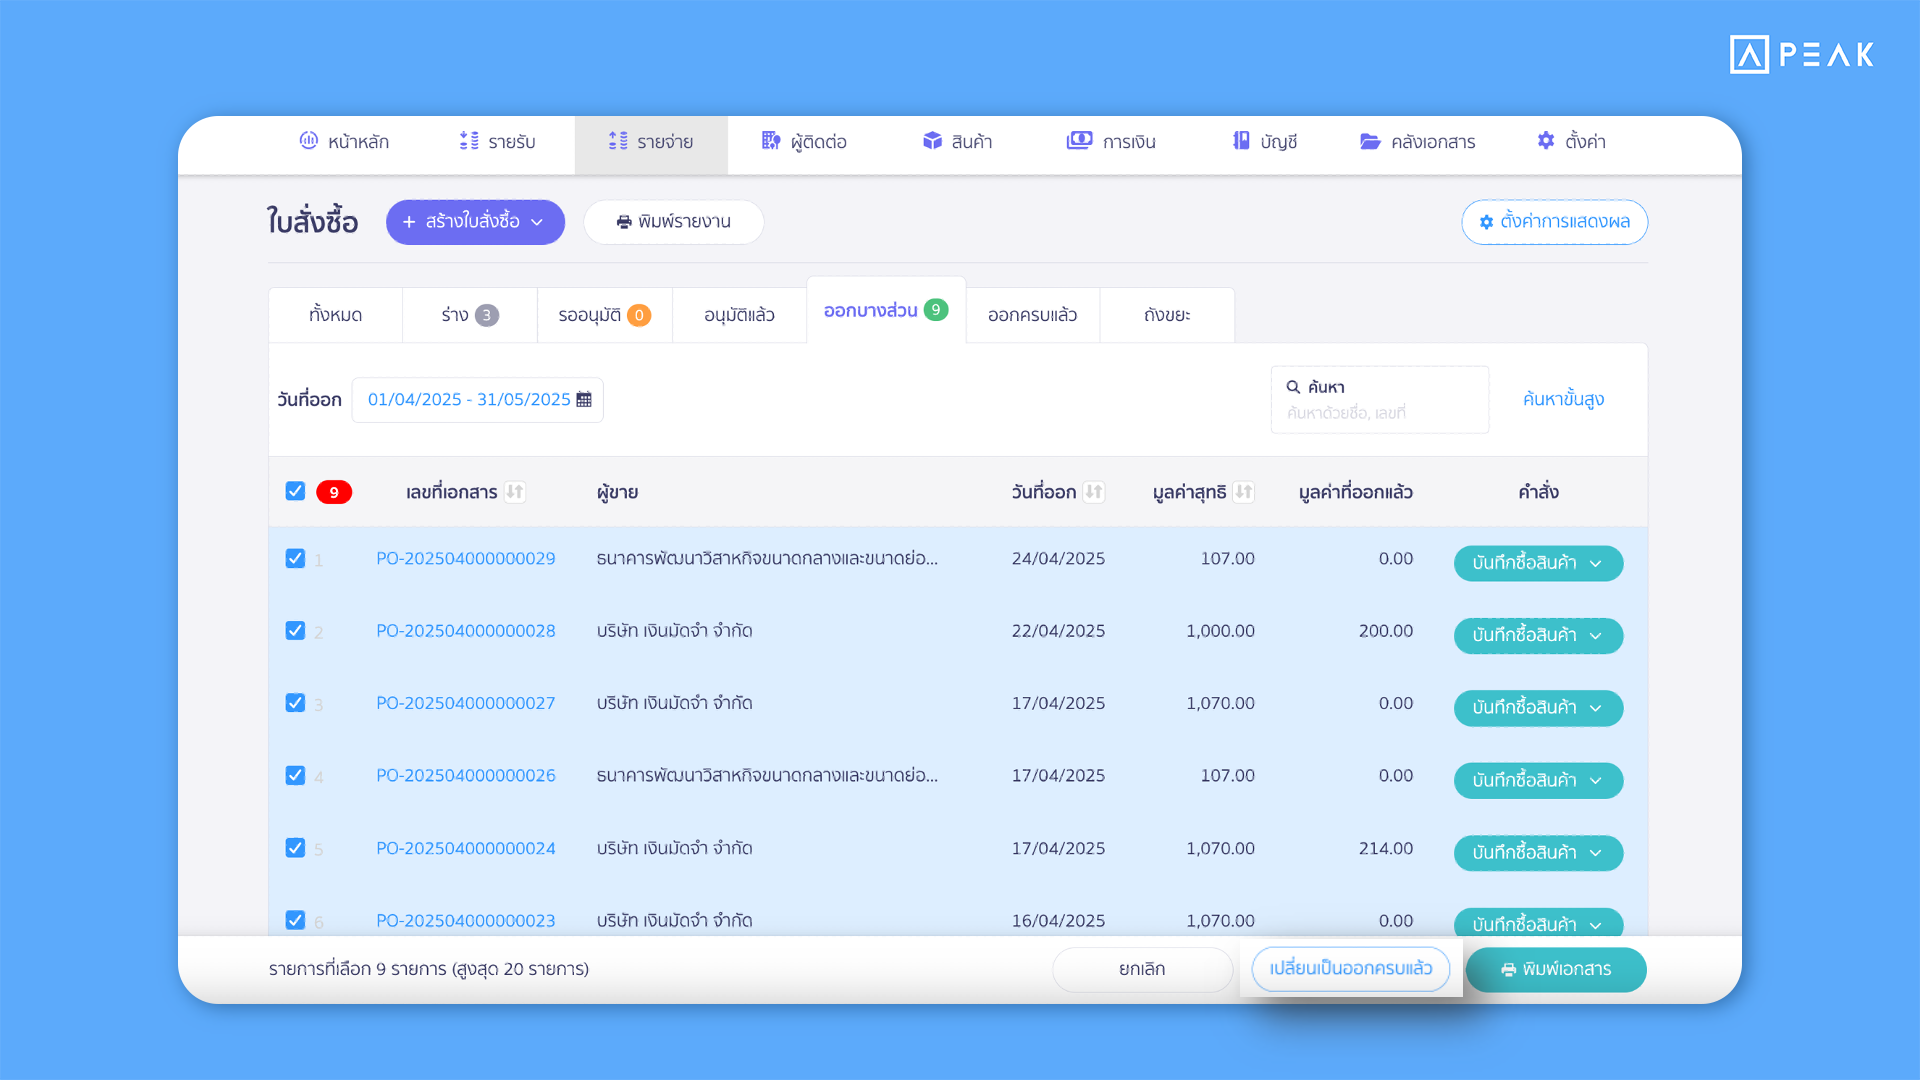
Task: Uncheck row PO-202504000000029
Action: coord(295,558)
